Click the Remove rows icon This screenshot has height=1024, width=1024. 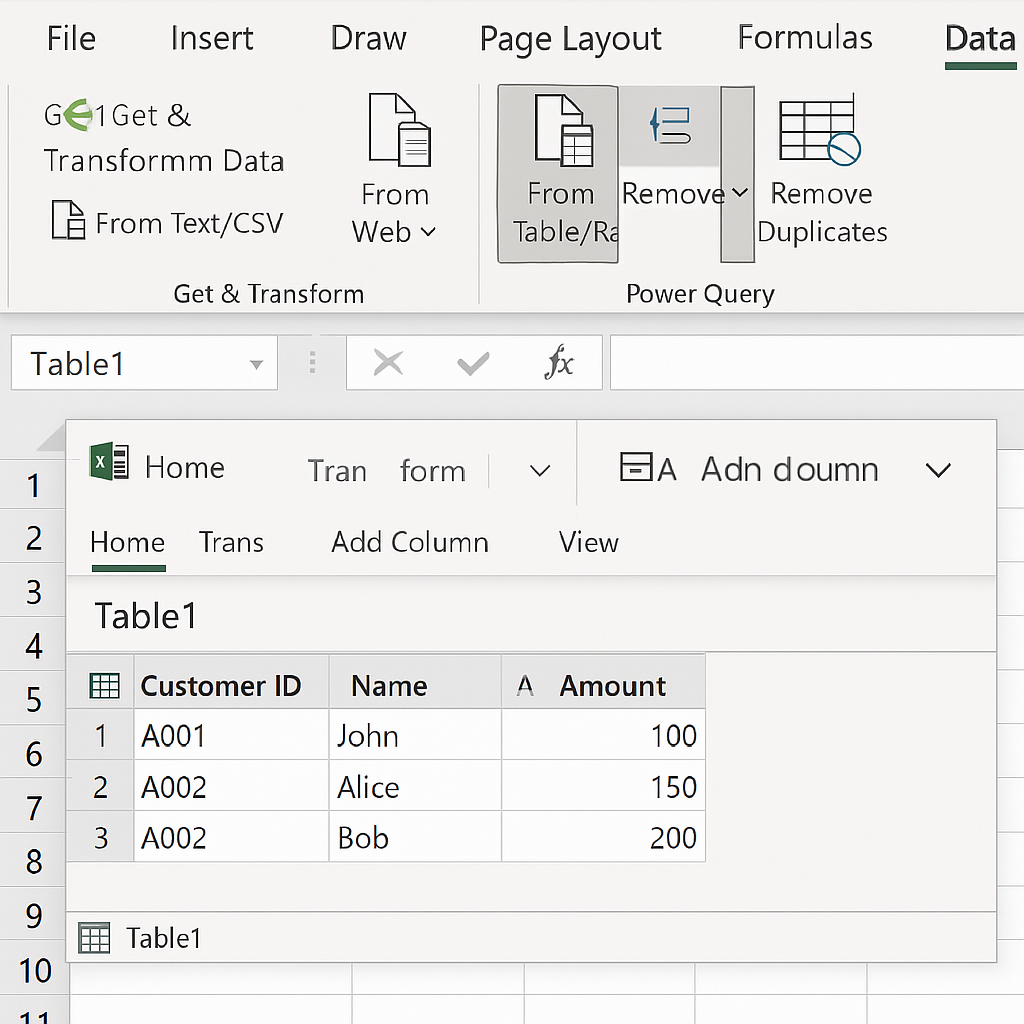pyautogui.click(x=670, y=125)
